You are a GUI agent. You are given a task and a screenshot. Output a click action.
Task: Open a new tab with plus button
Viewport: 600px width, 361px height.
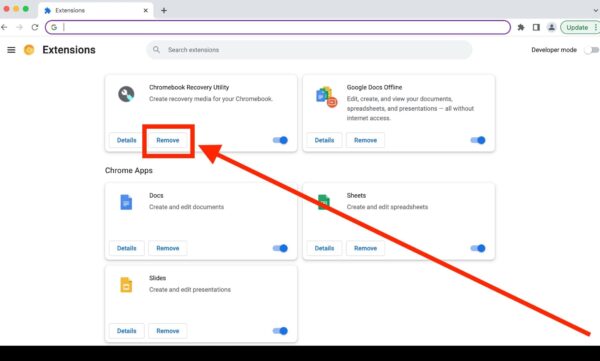click(x=164, y=10)
